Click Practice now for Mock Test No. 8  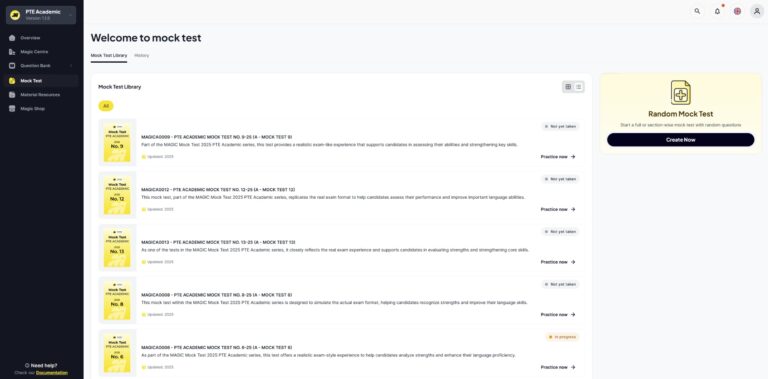click(x=558, y=314)
